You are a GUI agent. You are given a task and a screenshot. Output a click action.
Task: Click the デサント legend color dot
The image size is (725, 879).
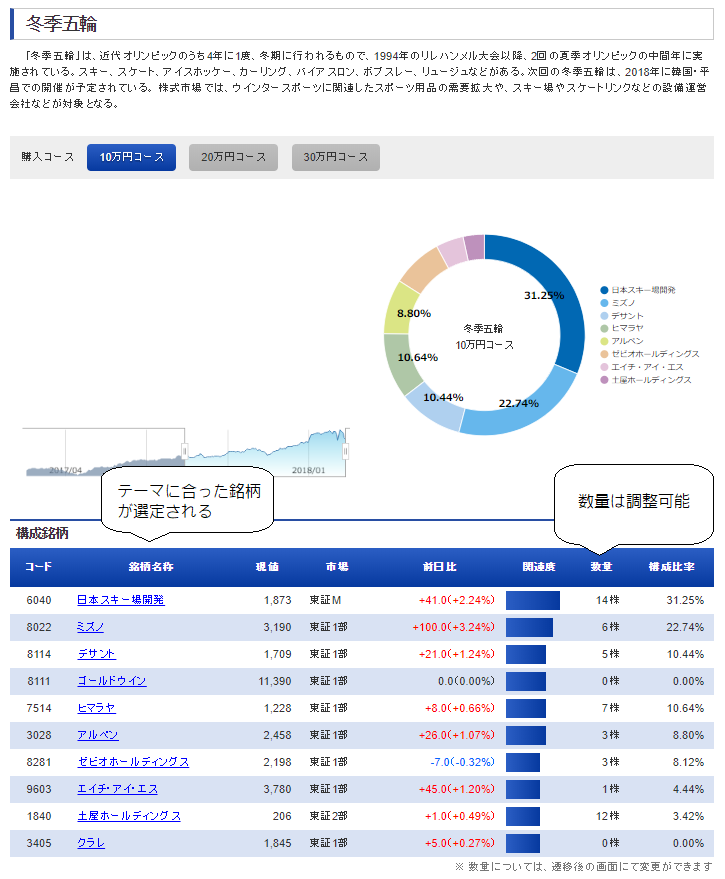[x=604, y=316]
